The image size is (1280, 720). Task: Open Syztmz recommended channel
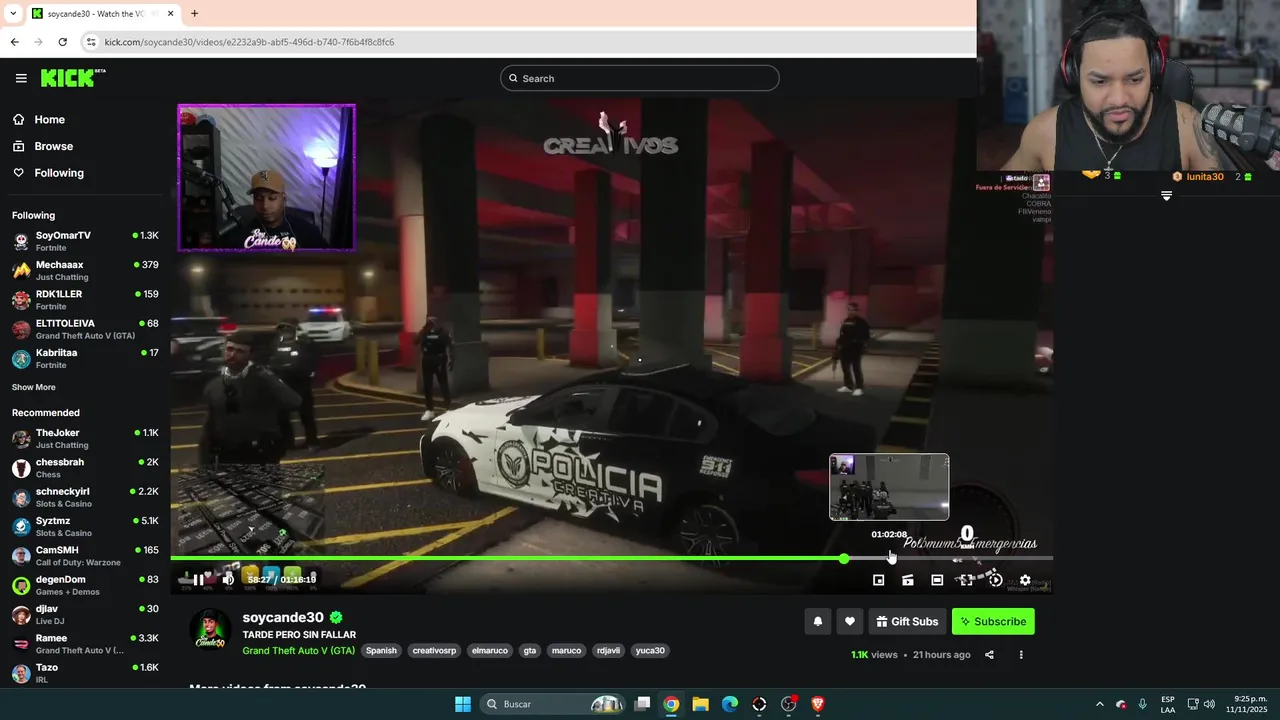[x=84, y=526]
